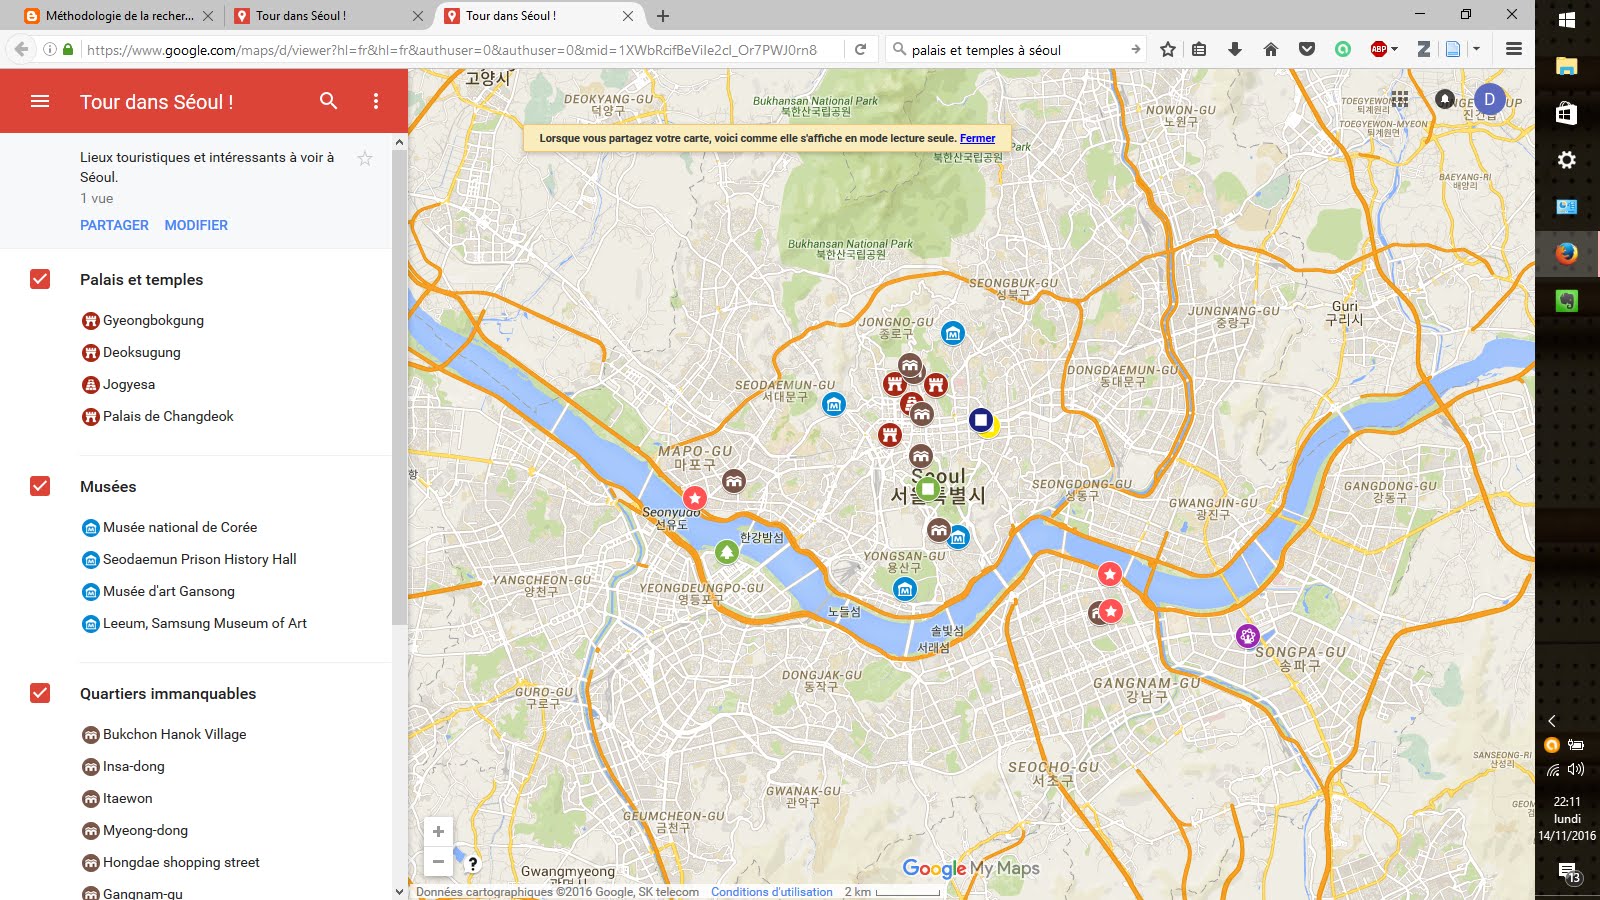Open the map help question mark
This screenshot has width=1600, height=900.
(473, 863)
